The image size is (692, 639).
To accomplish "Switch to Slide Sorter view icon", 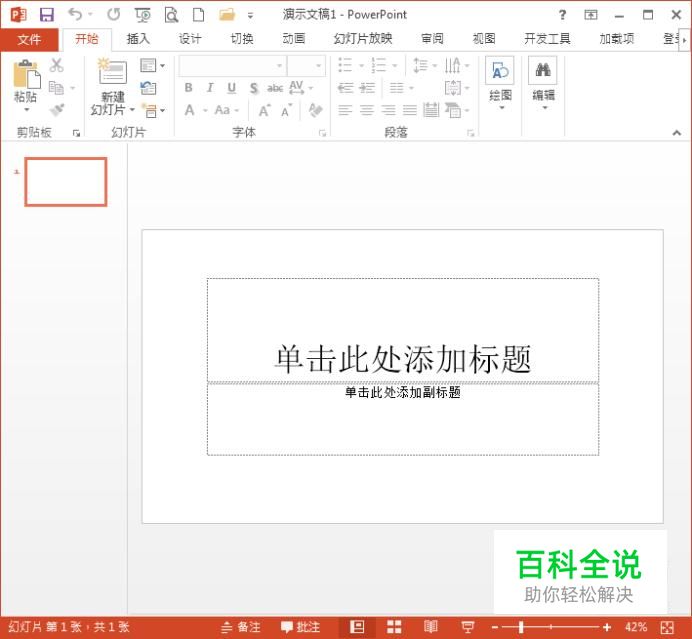I will [394, 627].
